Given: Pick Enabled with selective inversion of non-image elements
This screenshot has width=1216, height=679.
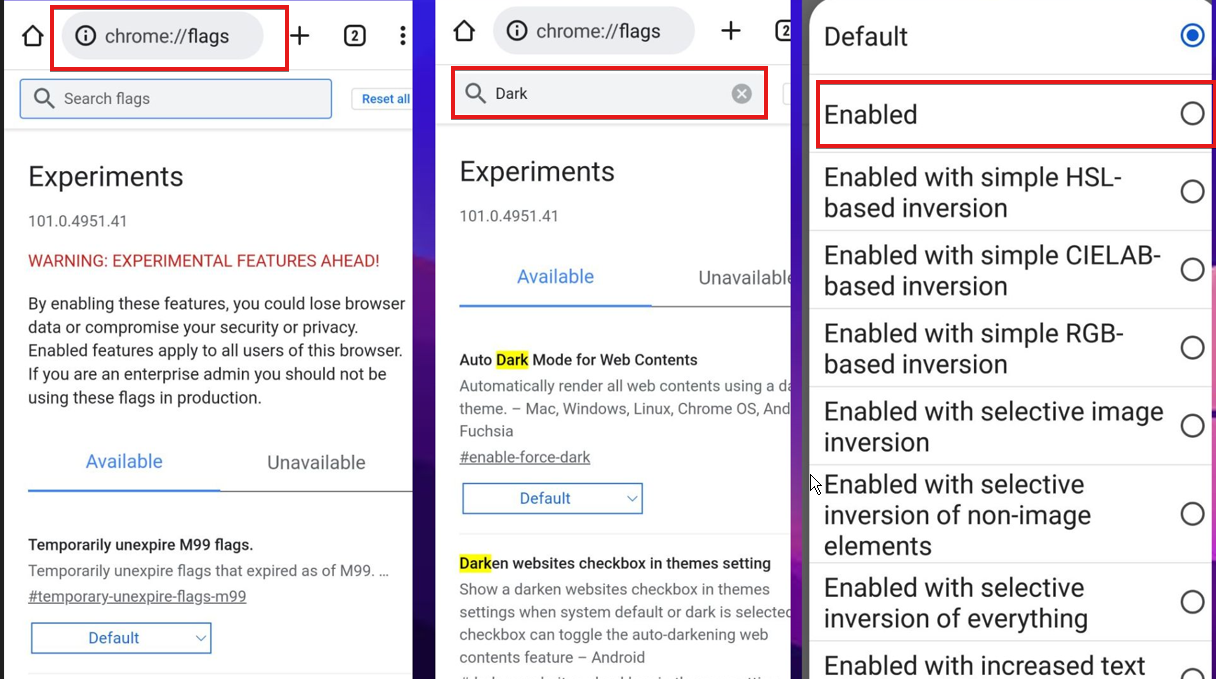Looking at the screenshot, I should pyautogui.click(x=1192, y=514).
